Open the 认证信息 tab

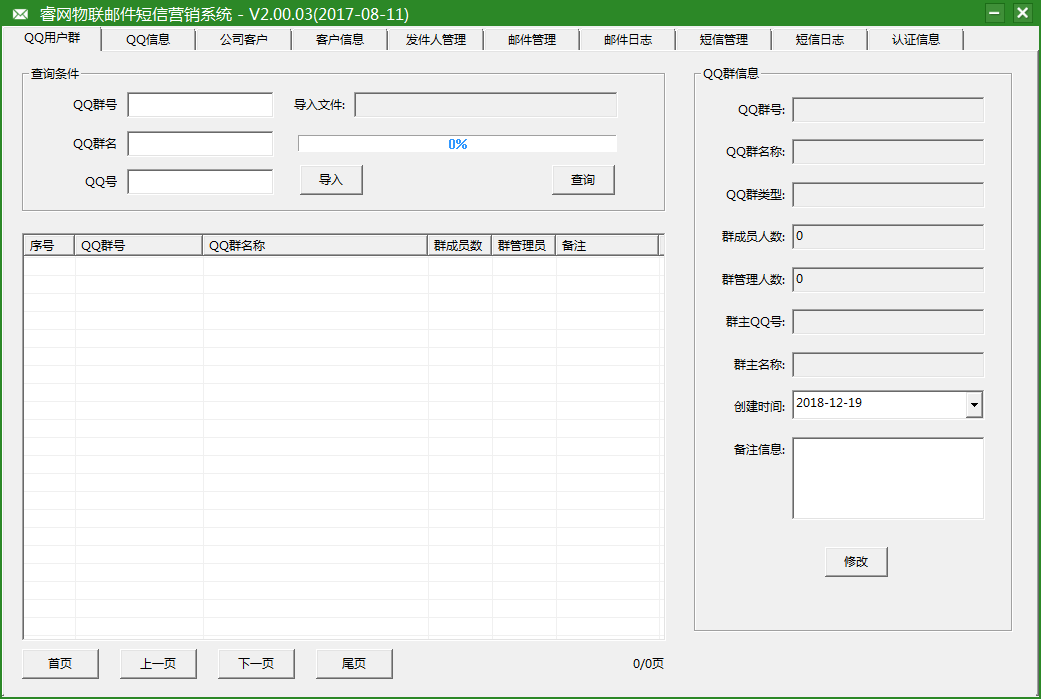click(915, 39)
